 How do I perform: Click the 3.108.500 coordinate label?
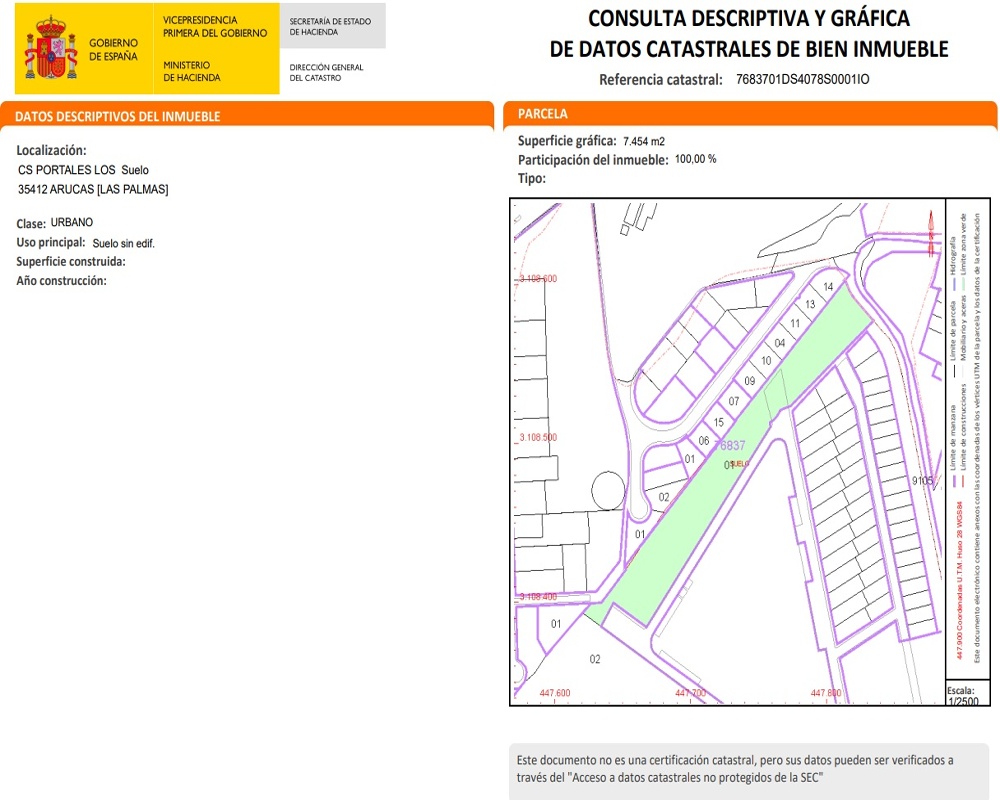coord(538,438)
